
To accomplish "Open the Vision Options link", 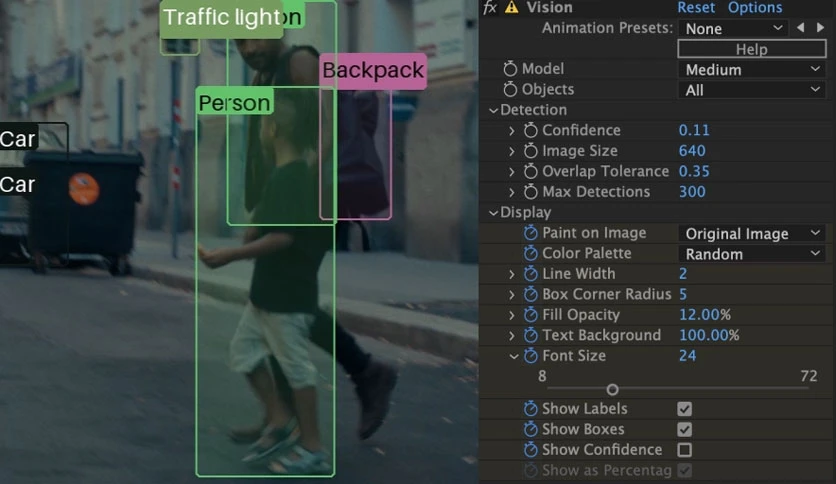I will (x=755, y=7).
